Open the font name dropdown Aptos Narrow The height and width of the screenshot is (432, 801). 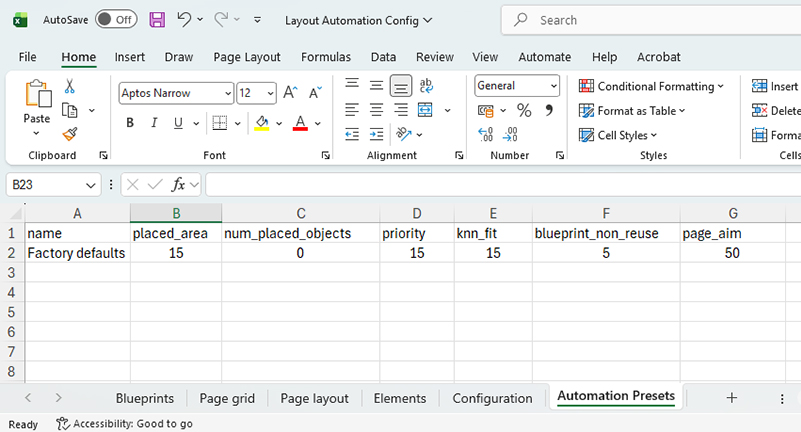[227, 93]
